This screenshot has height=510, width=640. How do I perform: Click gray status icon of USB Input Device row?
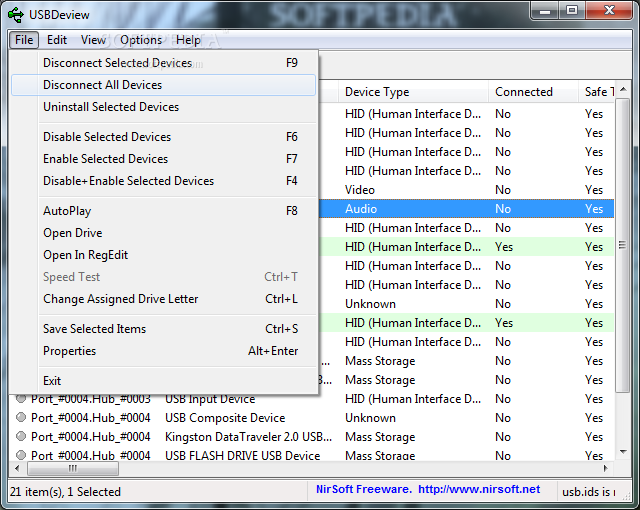coord(21,398)
